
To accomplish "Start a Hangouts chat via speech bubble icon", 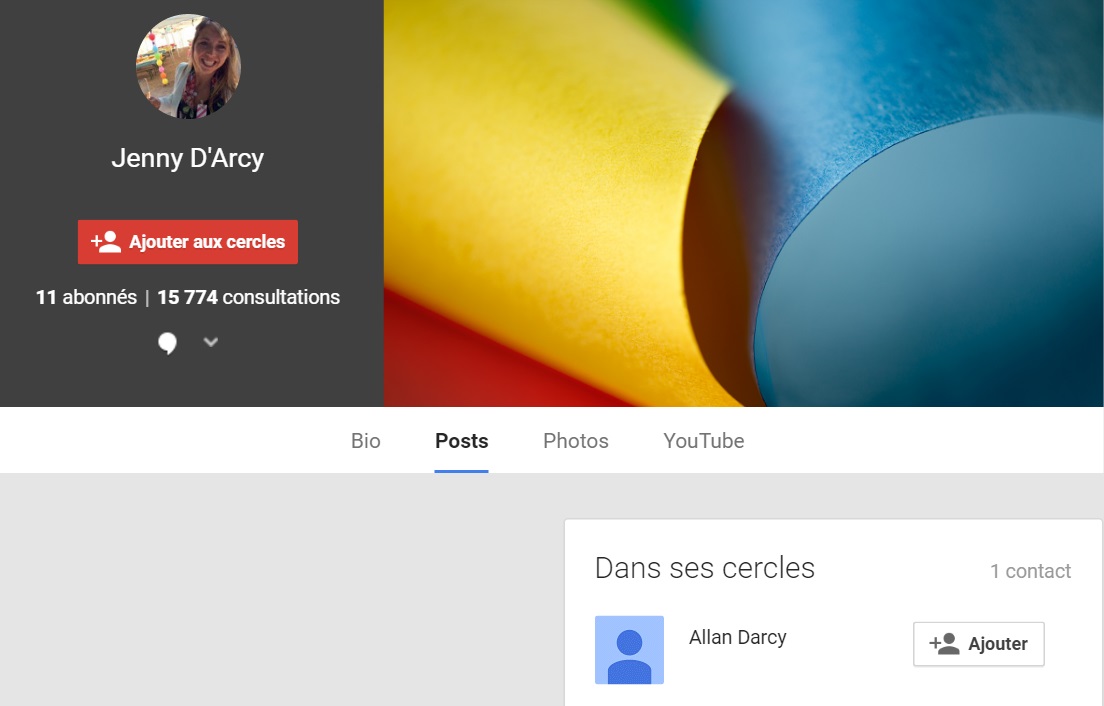I will [x=167, y=343].
